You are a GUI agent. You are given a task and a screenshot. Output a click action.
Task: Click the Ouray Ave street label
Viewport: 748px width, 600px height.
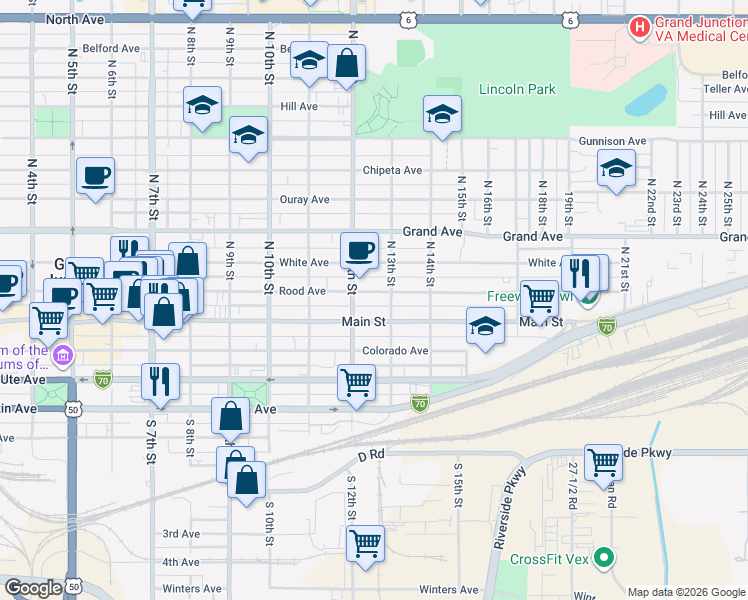click(304, 199)
